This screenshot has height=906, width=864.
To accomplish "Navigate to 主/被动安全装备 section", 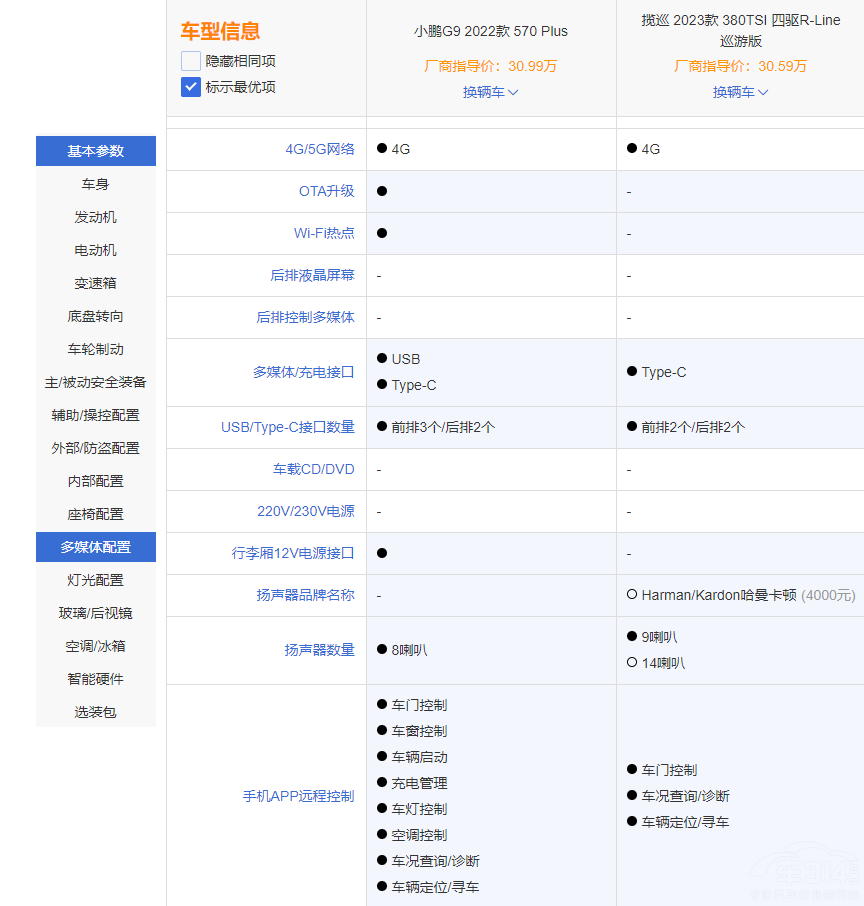I will click(x=96, y=382).
